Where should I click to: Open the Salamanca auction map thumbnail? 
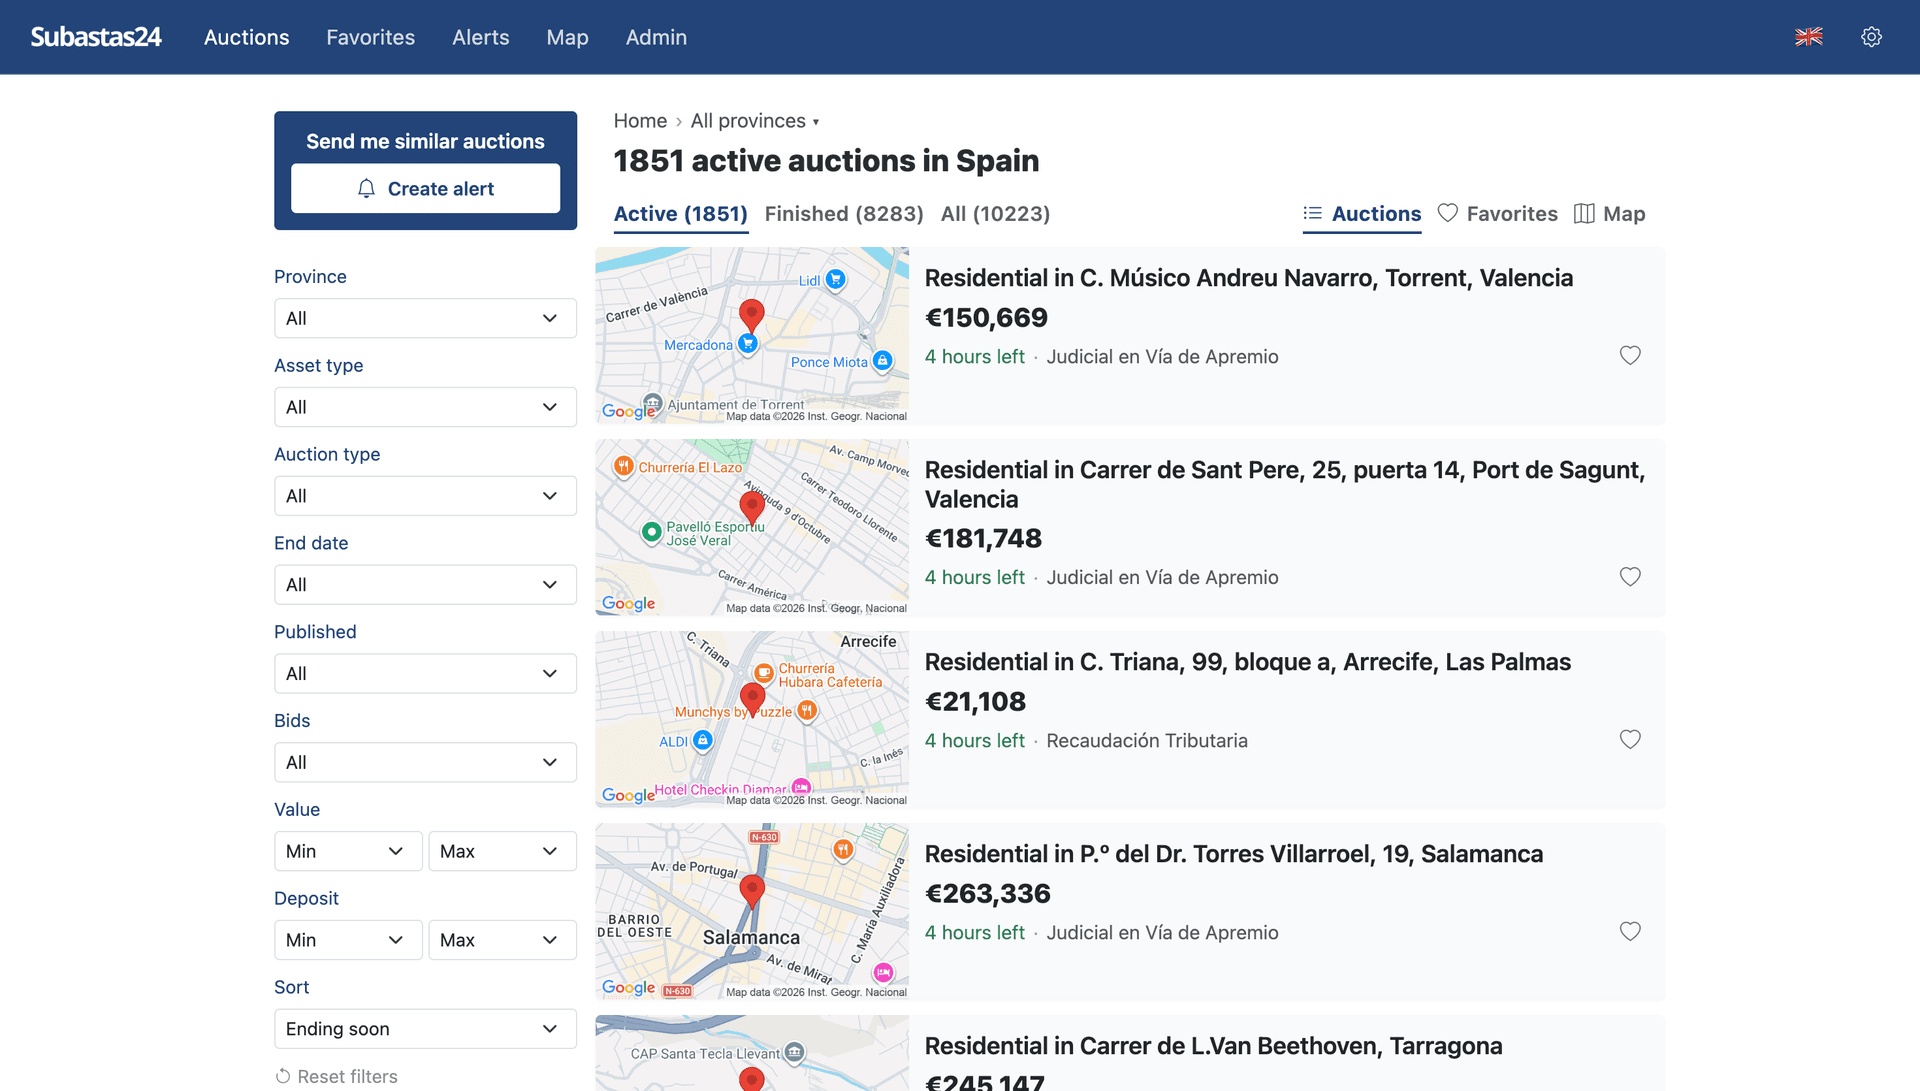click(752, 911)
